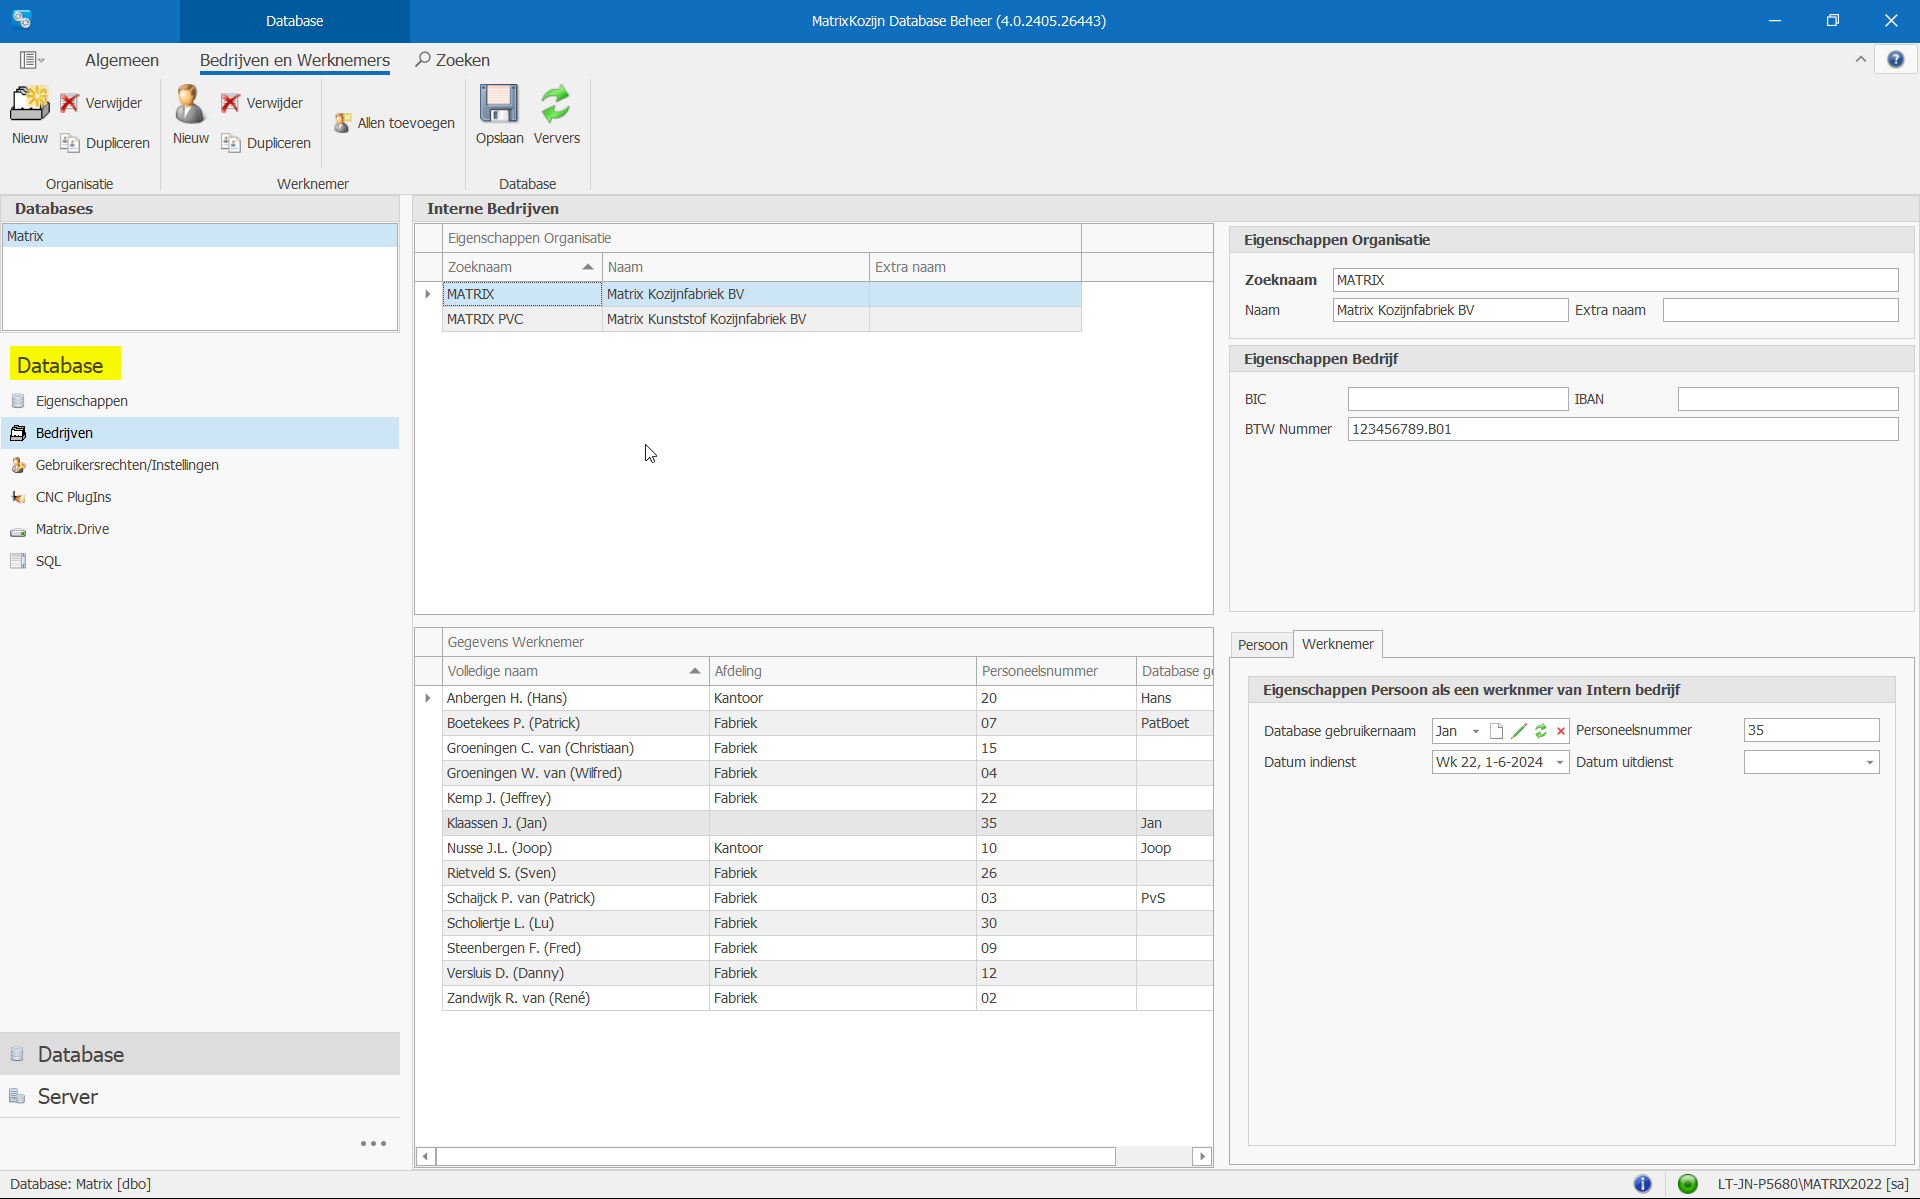Click the Opslaan floppy disk icon
Screen dimensions: 1920x1199
pyautogui.click(x=499, y=104)
